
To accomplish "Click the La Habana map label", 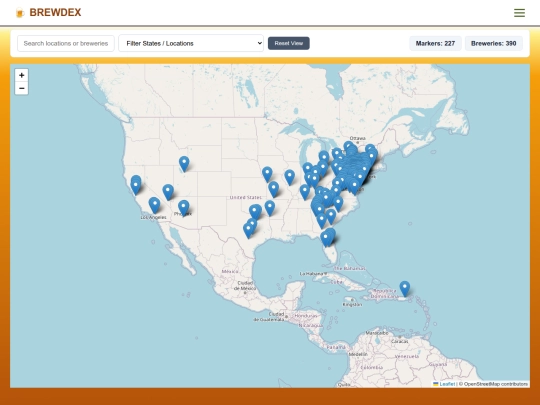I will [312, 274].
